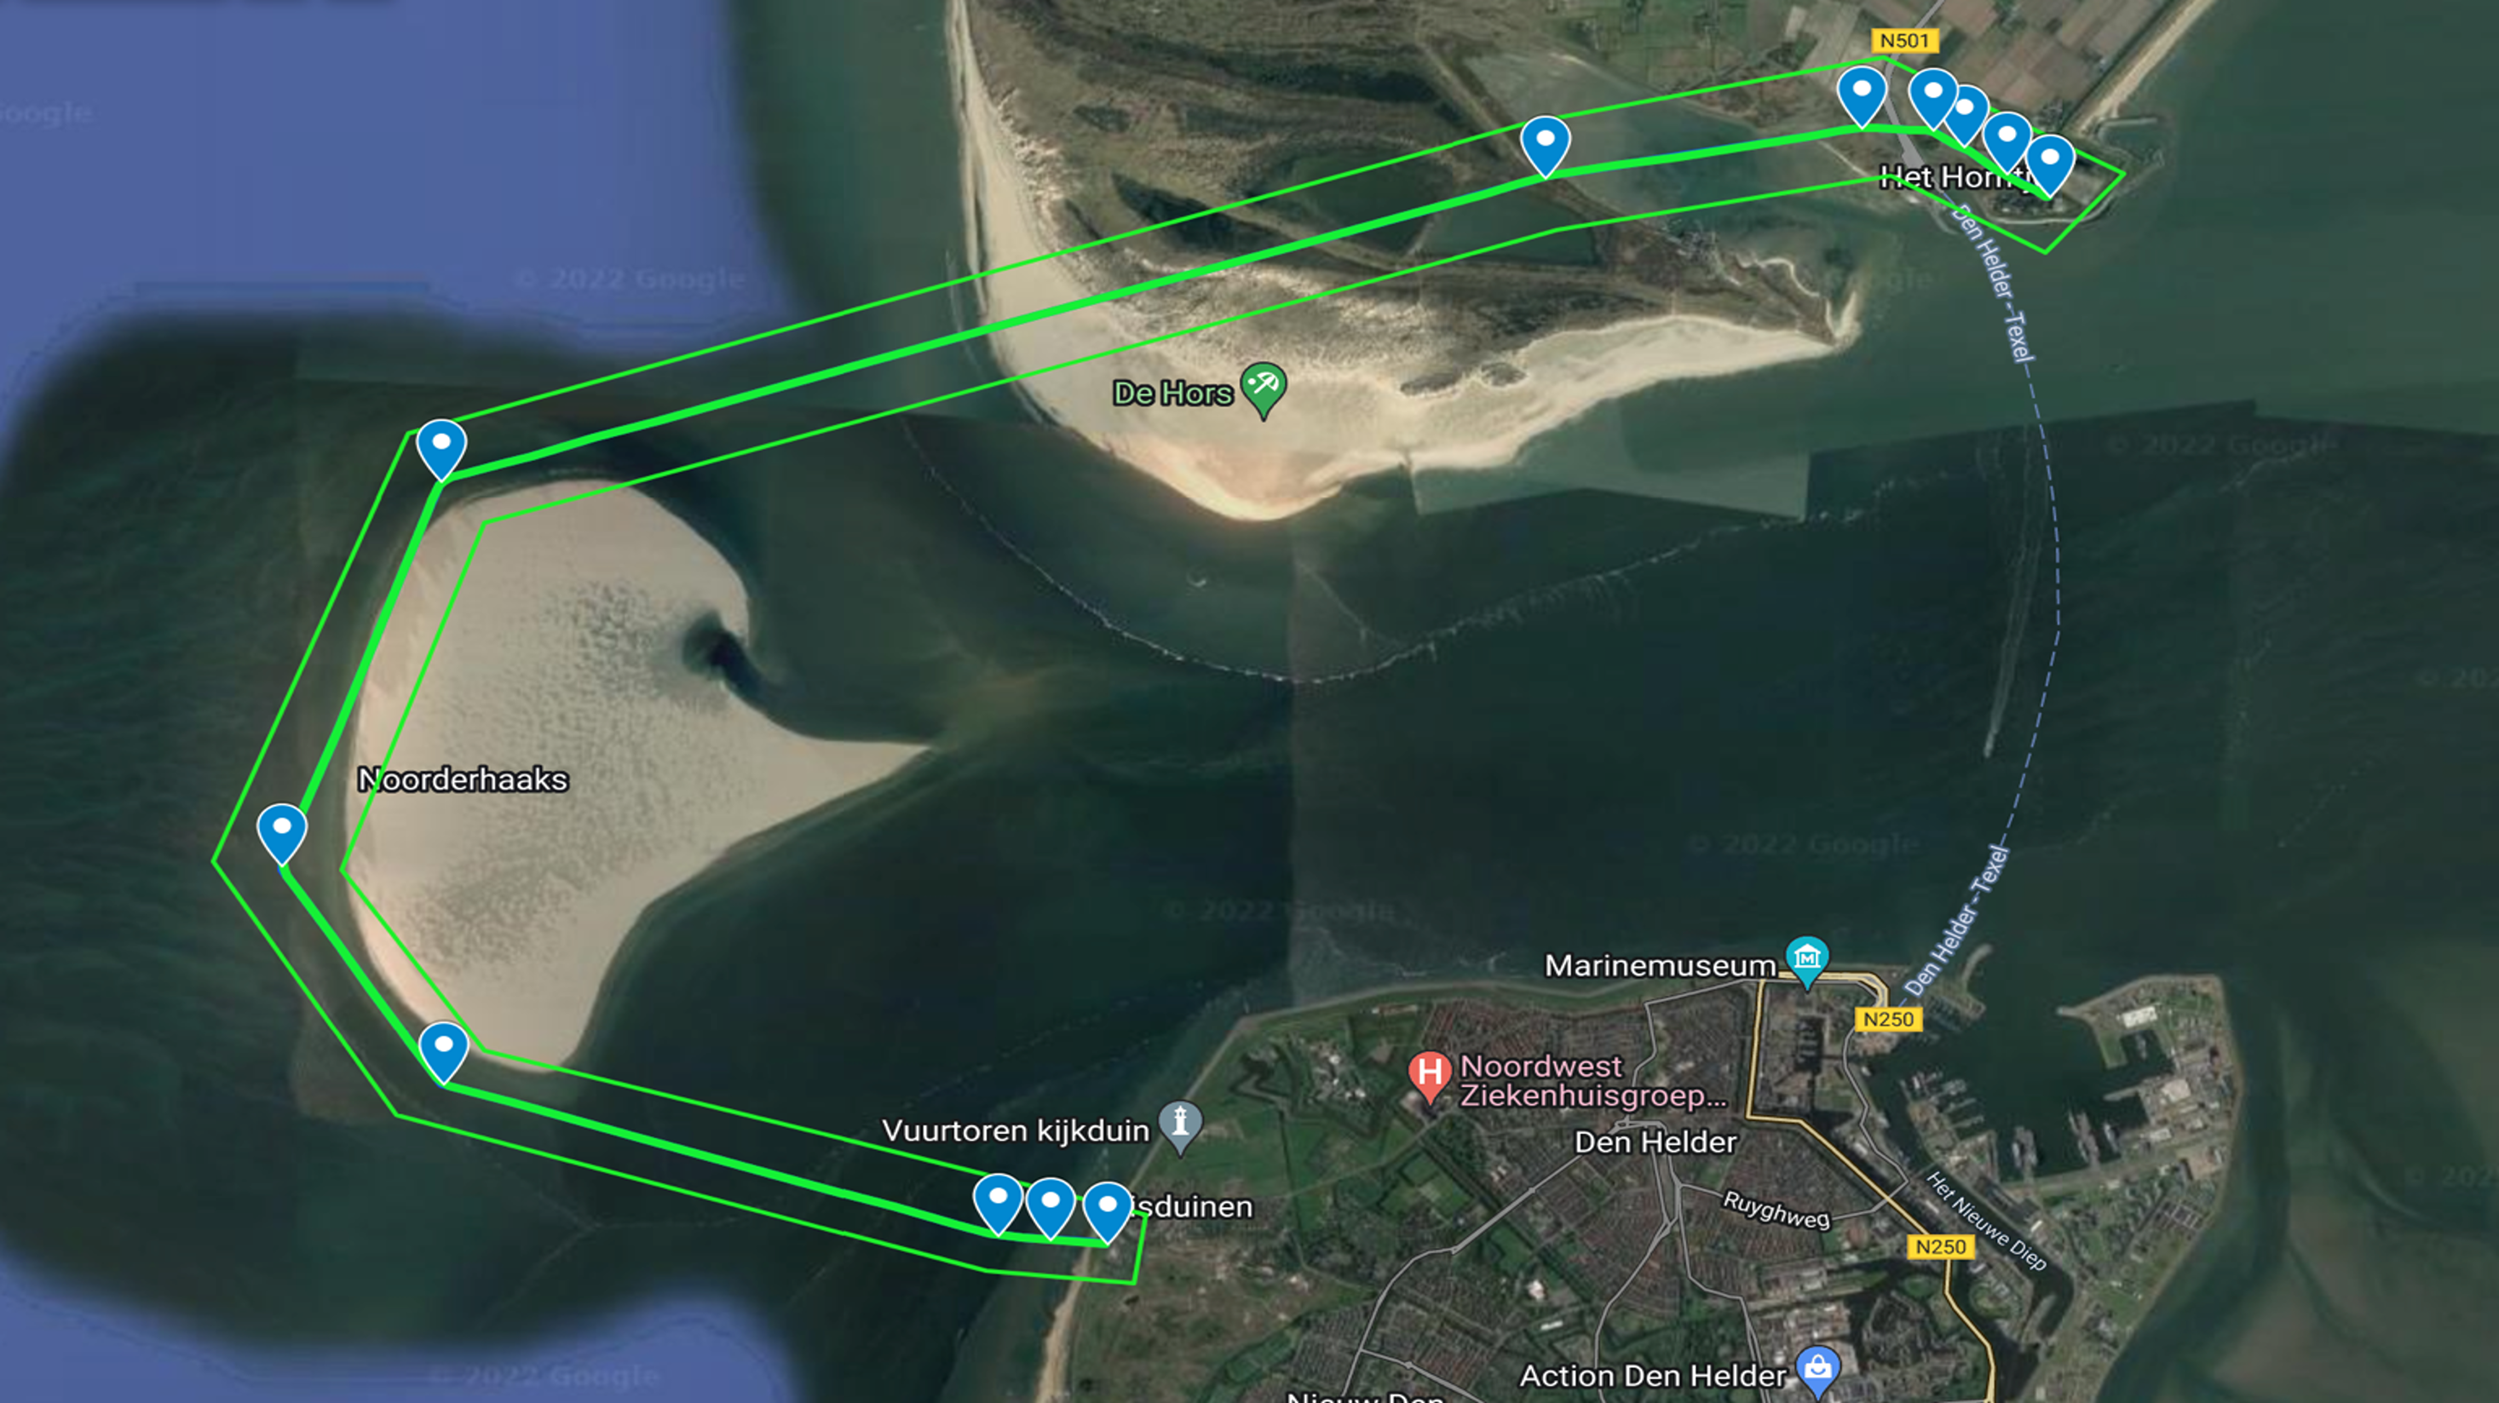
Task: Click the lone blue pin above De Hors dunes
Action: 1545,147
